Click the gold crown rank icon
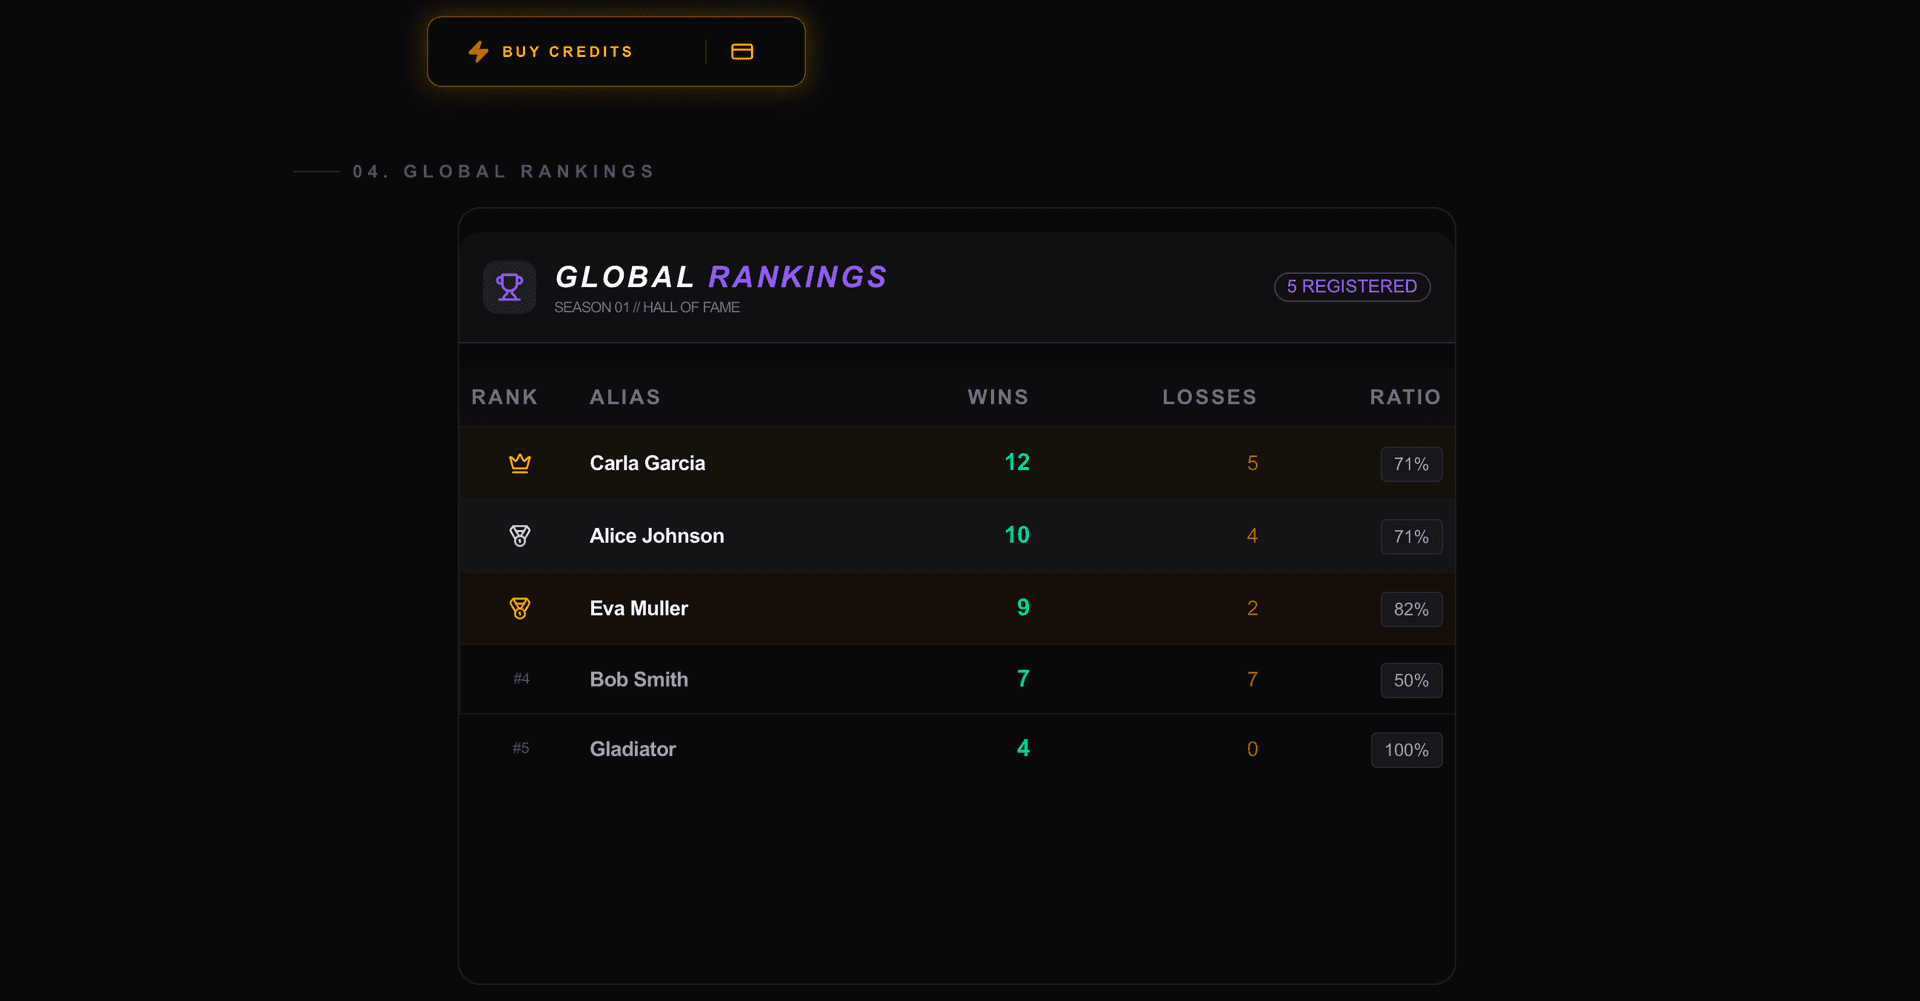 [x=520, y=463]
